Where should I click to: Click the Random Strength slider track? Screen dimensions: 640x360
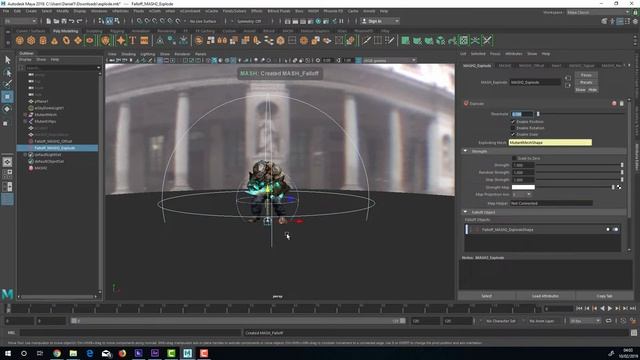tap(579, 172)
